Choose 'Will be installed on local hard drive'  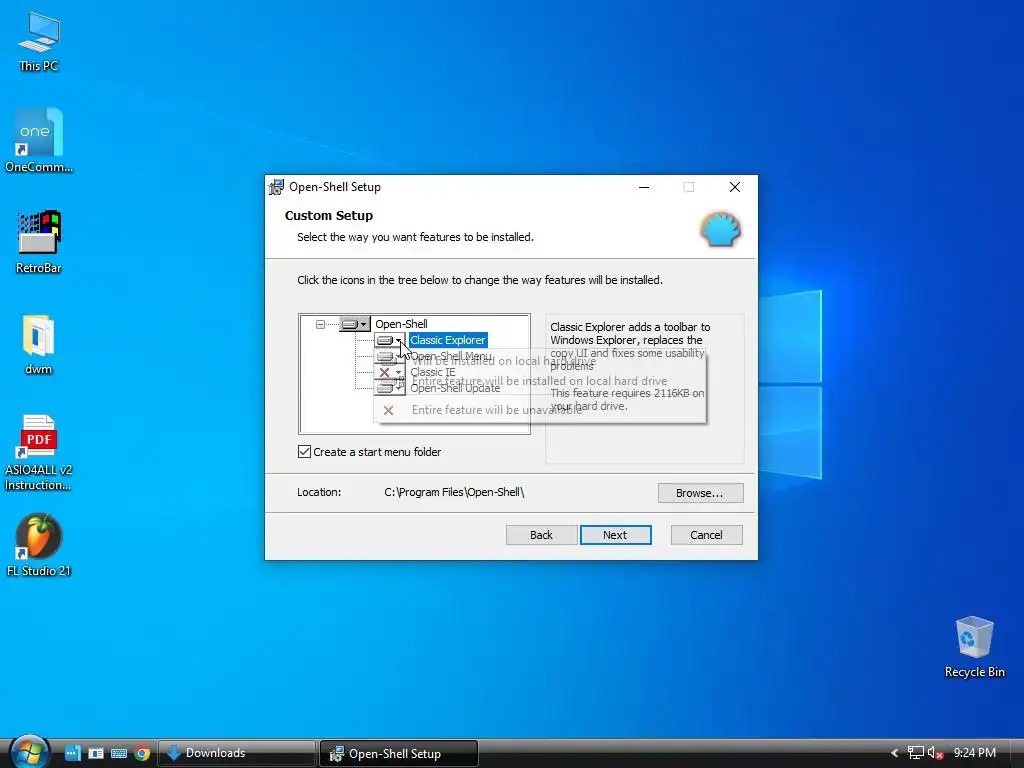(539, 360)
